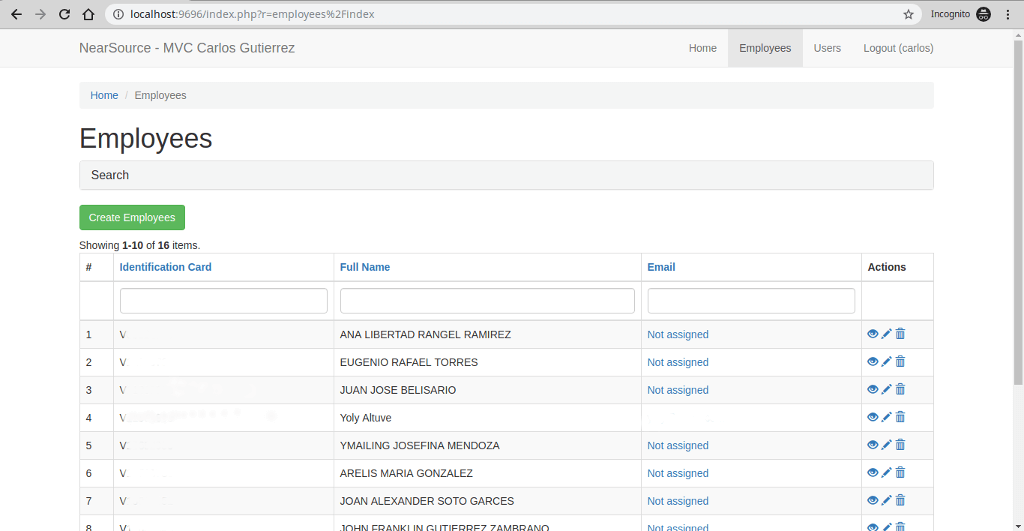The width and height of the screenshot is (1024, 531).
Task: View employee Juan Jose Belisario
Action: point(872,389)
